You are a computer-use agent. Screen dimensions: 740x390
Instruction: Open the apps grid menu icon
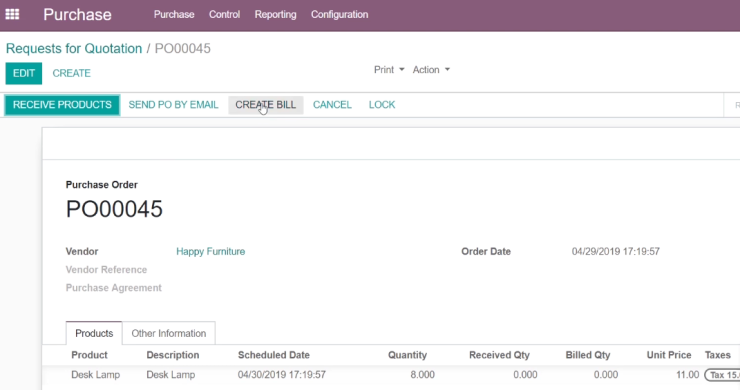click(12, 14)
